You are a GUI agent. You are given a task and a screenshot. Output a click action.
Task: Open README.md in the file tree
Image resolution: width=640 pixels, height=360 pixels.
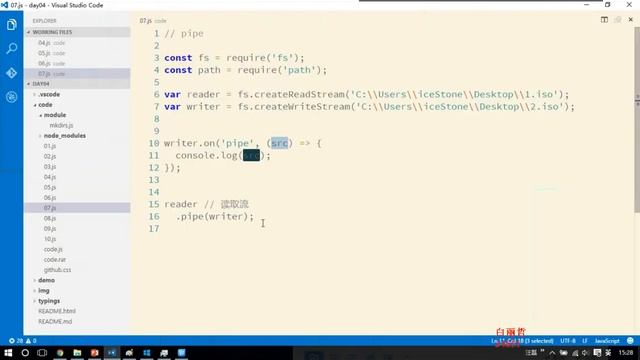(77, 322)
